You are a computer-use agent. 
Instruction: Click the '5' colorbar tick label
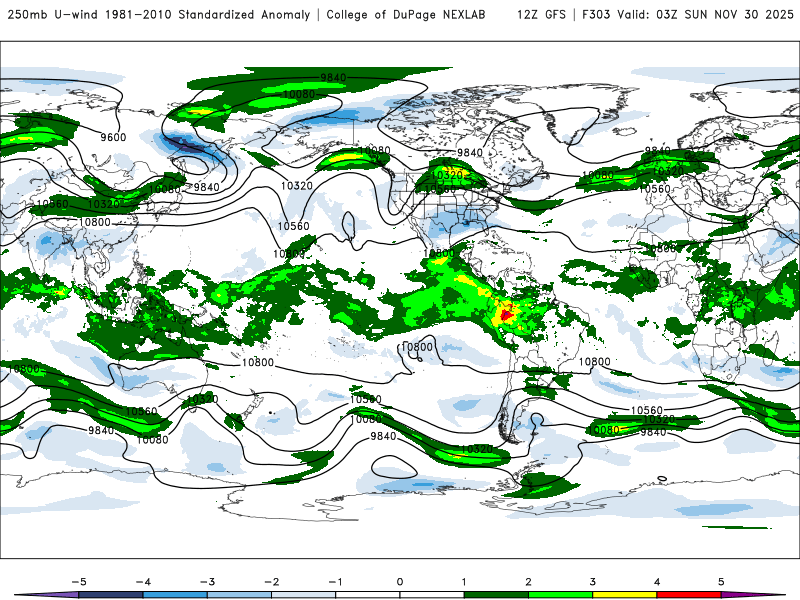coord(721,582)
